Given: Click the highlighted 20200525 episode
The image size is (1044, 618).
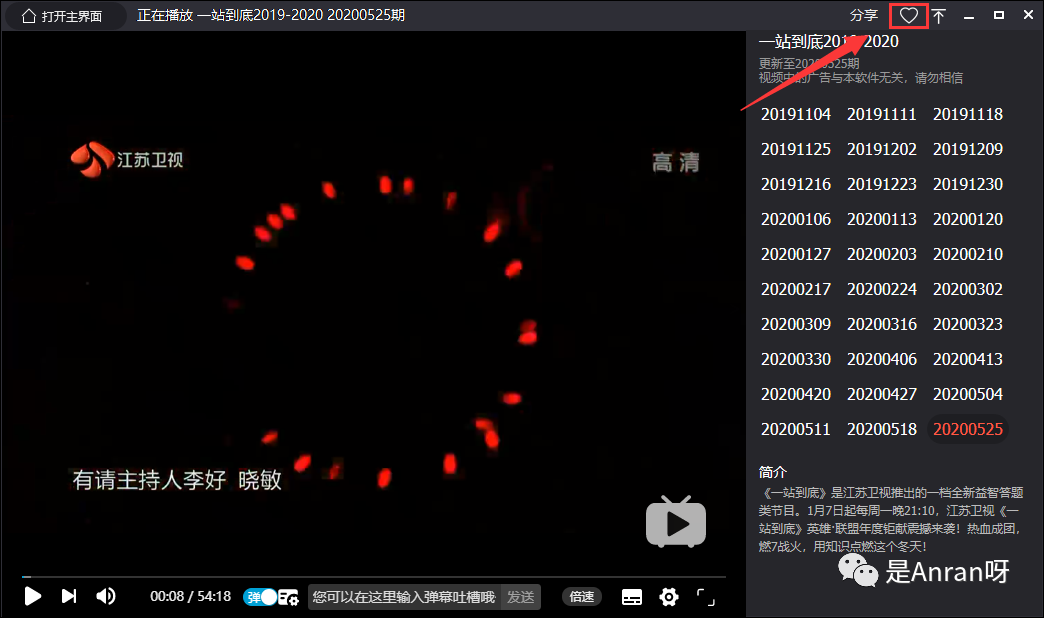Looking at the screenshot, I should point(967,430).
